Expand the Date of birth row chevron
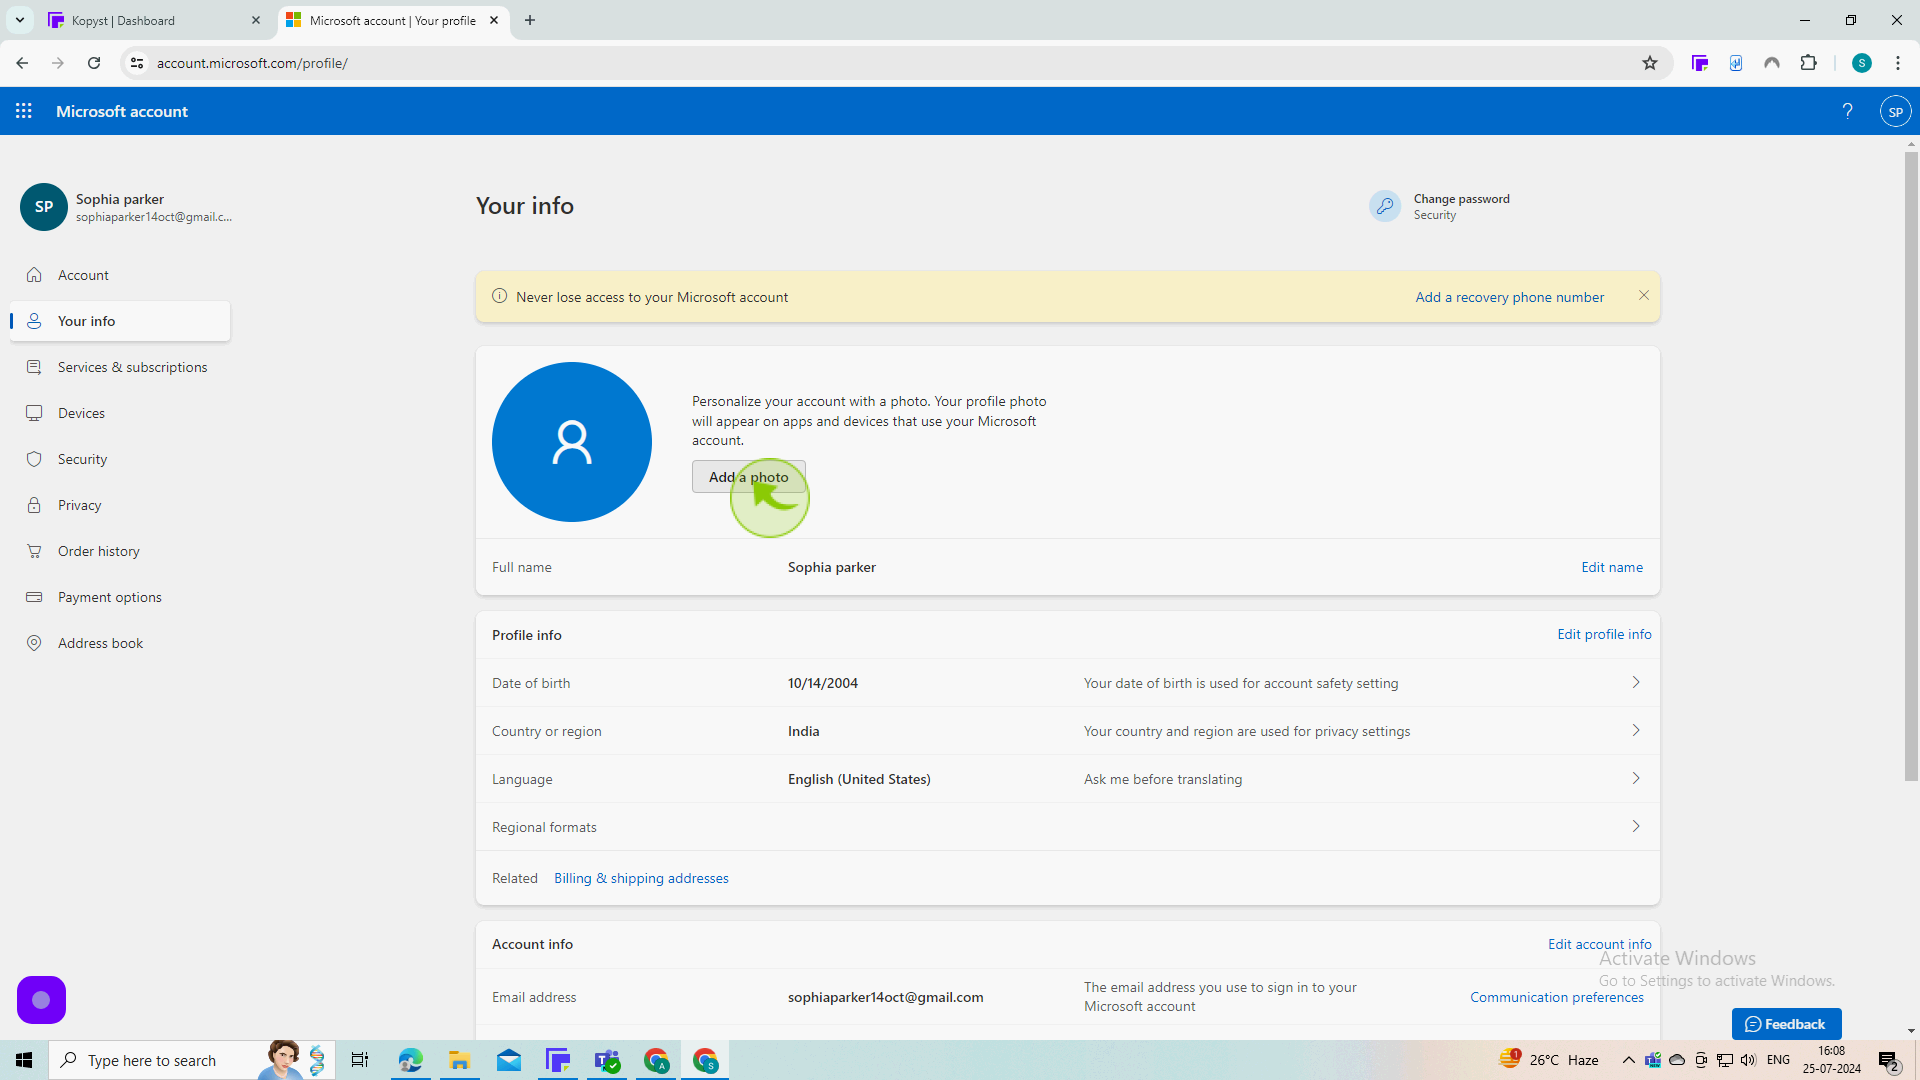 (x=1636, y=682)
